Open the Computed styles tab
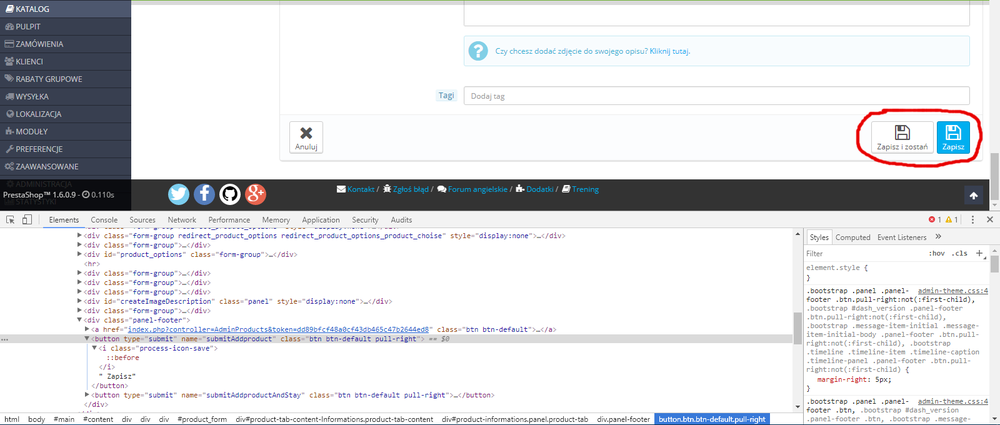Screen dimensions: 1000x425 (x=853, y=237)
